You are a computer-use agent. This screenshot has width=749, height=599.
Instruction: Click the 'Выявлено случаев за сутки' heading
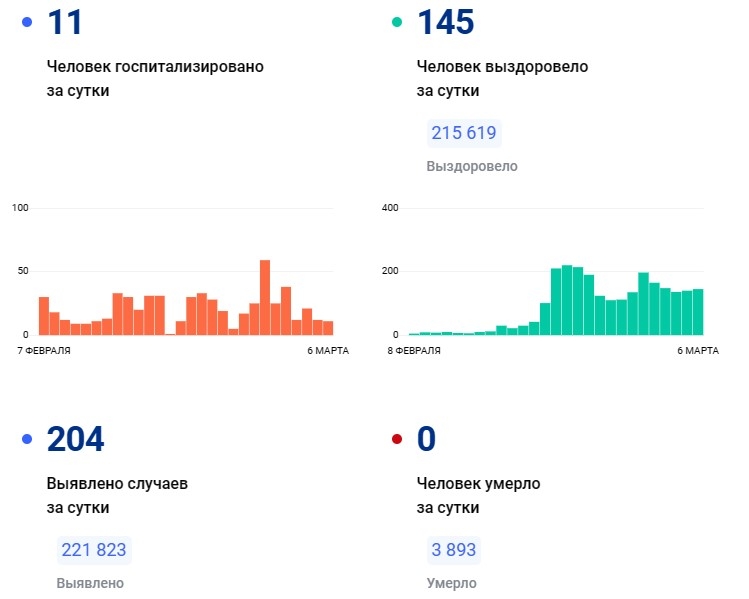[117, 495]
